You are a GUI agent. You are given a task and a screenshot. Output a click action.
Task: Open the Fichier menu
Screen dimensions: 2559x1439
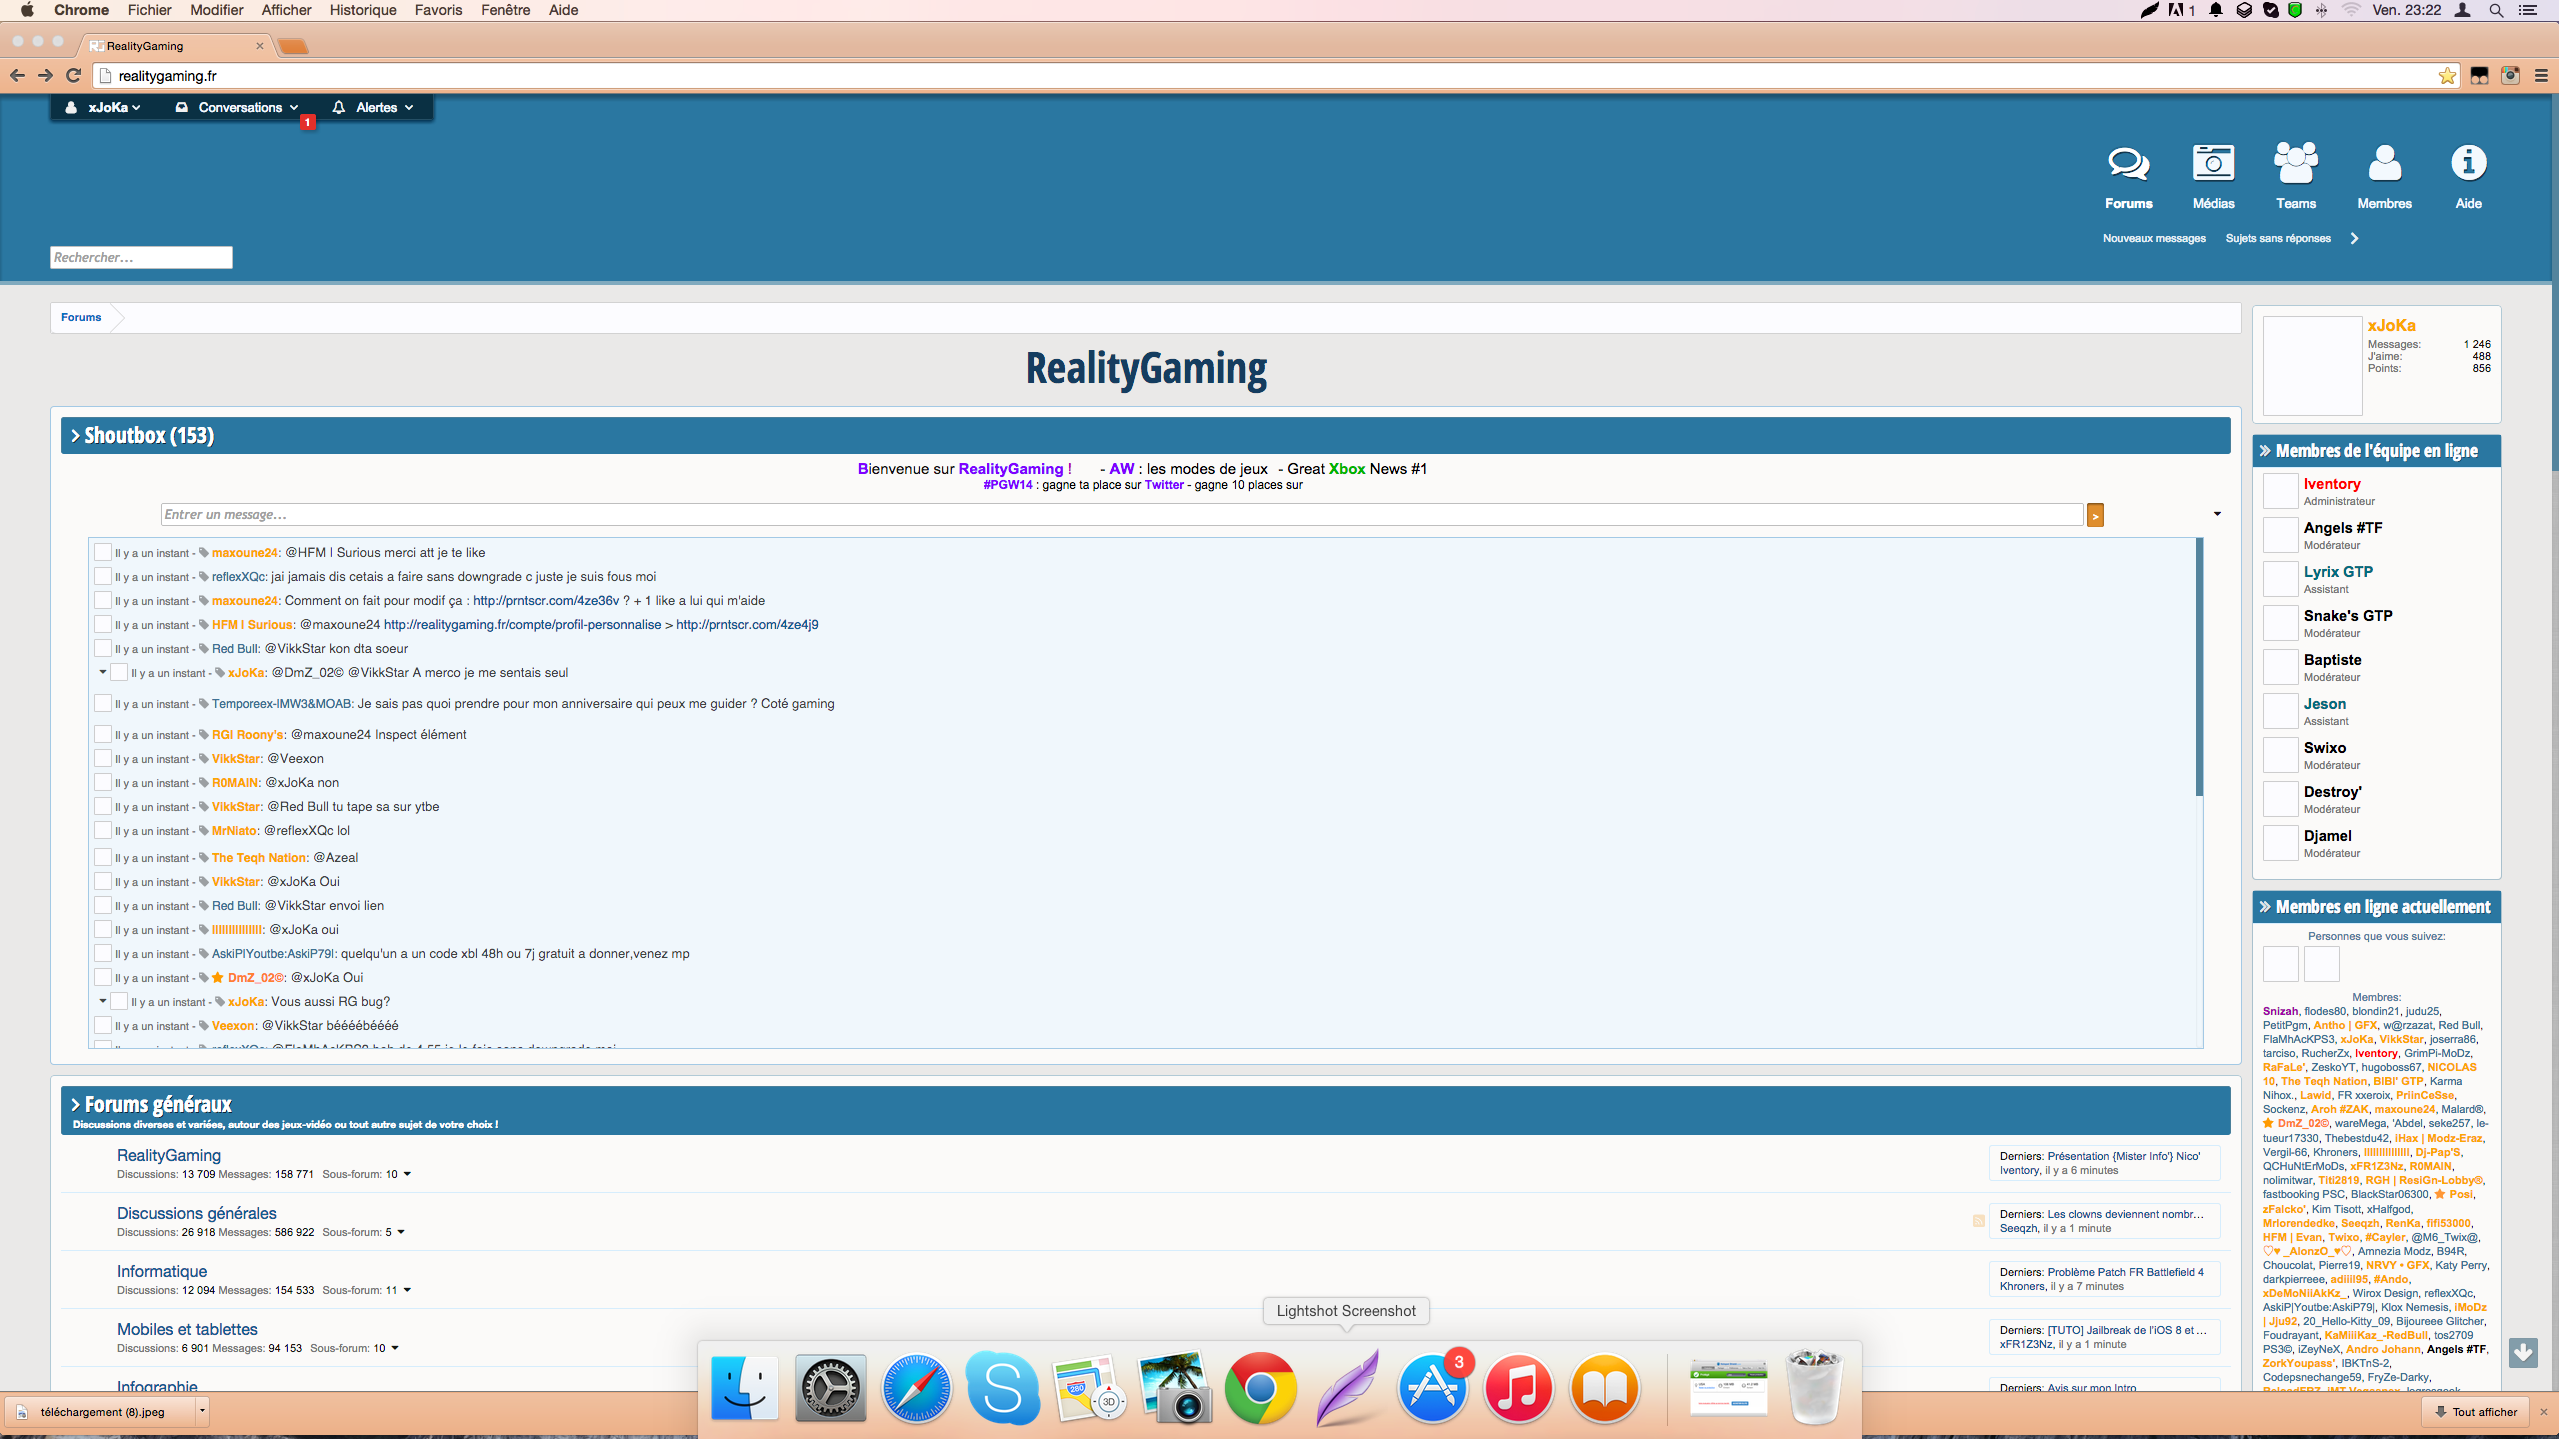[x=149, y=10]
